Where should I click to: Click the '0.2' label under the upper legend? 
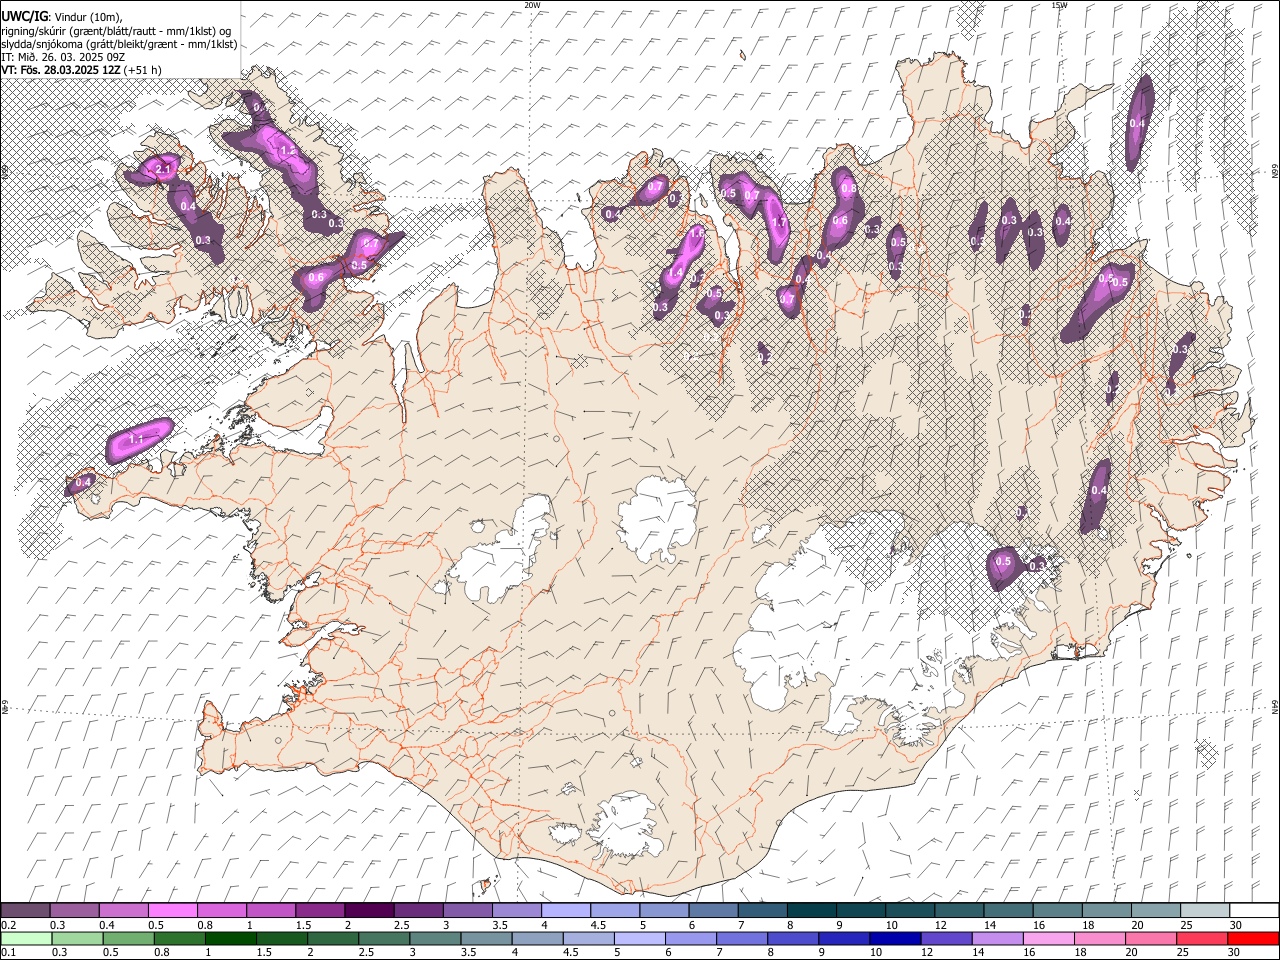[8, 925]
